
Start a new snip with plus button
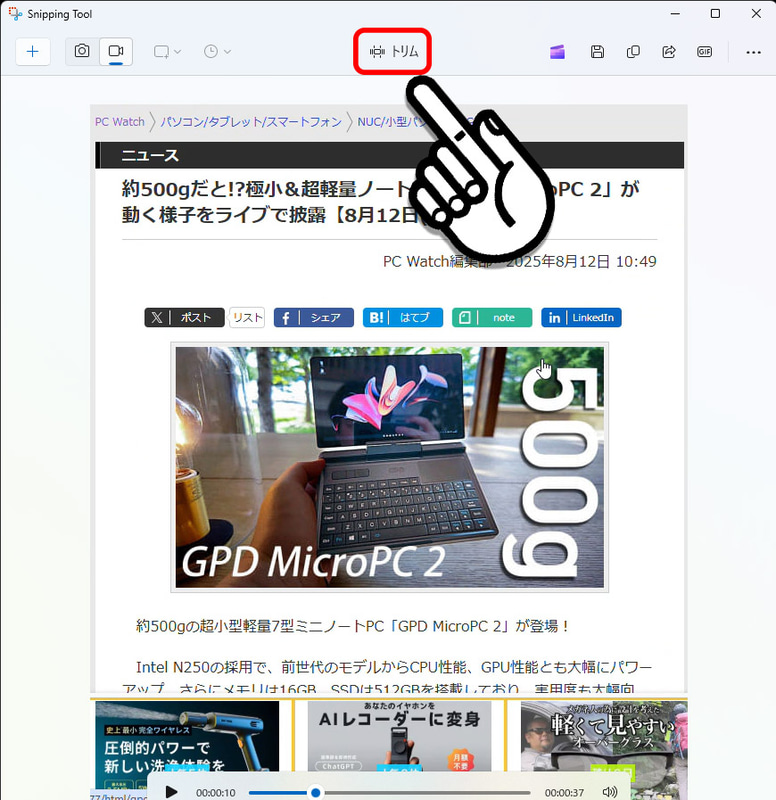point(33,52)
